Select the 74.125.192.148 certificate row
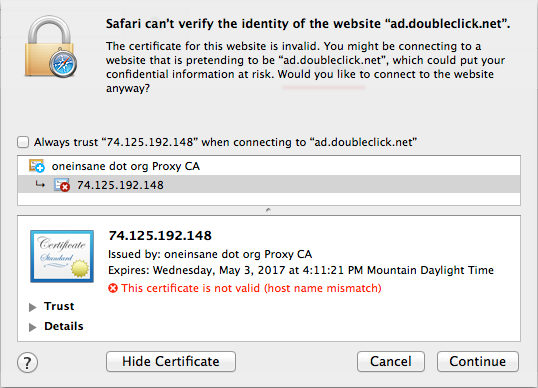This screenshot has height=388, width=538. pyautogui.click(x=269, y=185)
